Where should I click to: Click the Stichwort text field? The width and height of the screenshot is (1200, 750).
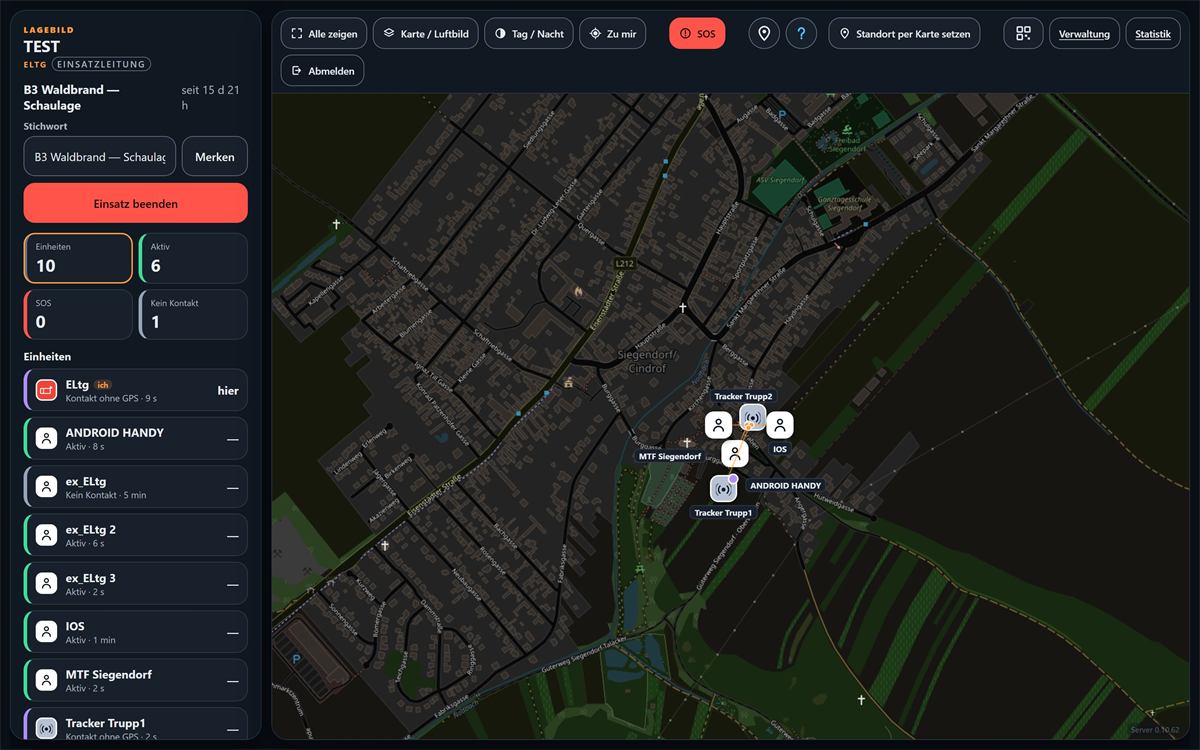(x=100, y=156)
